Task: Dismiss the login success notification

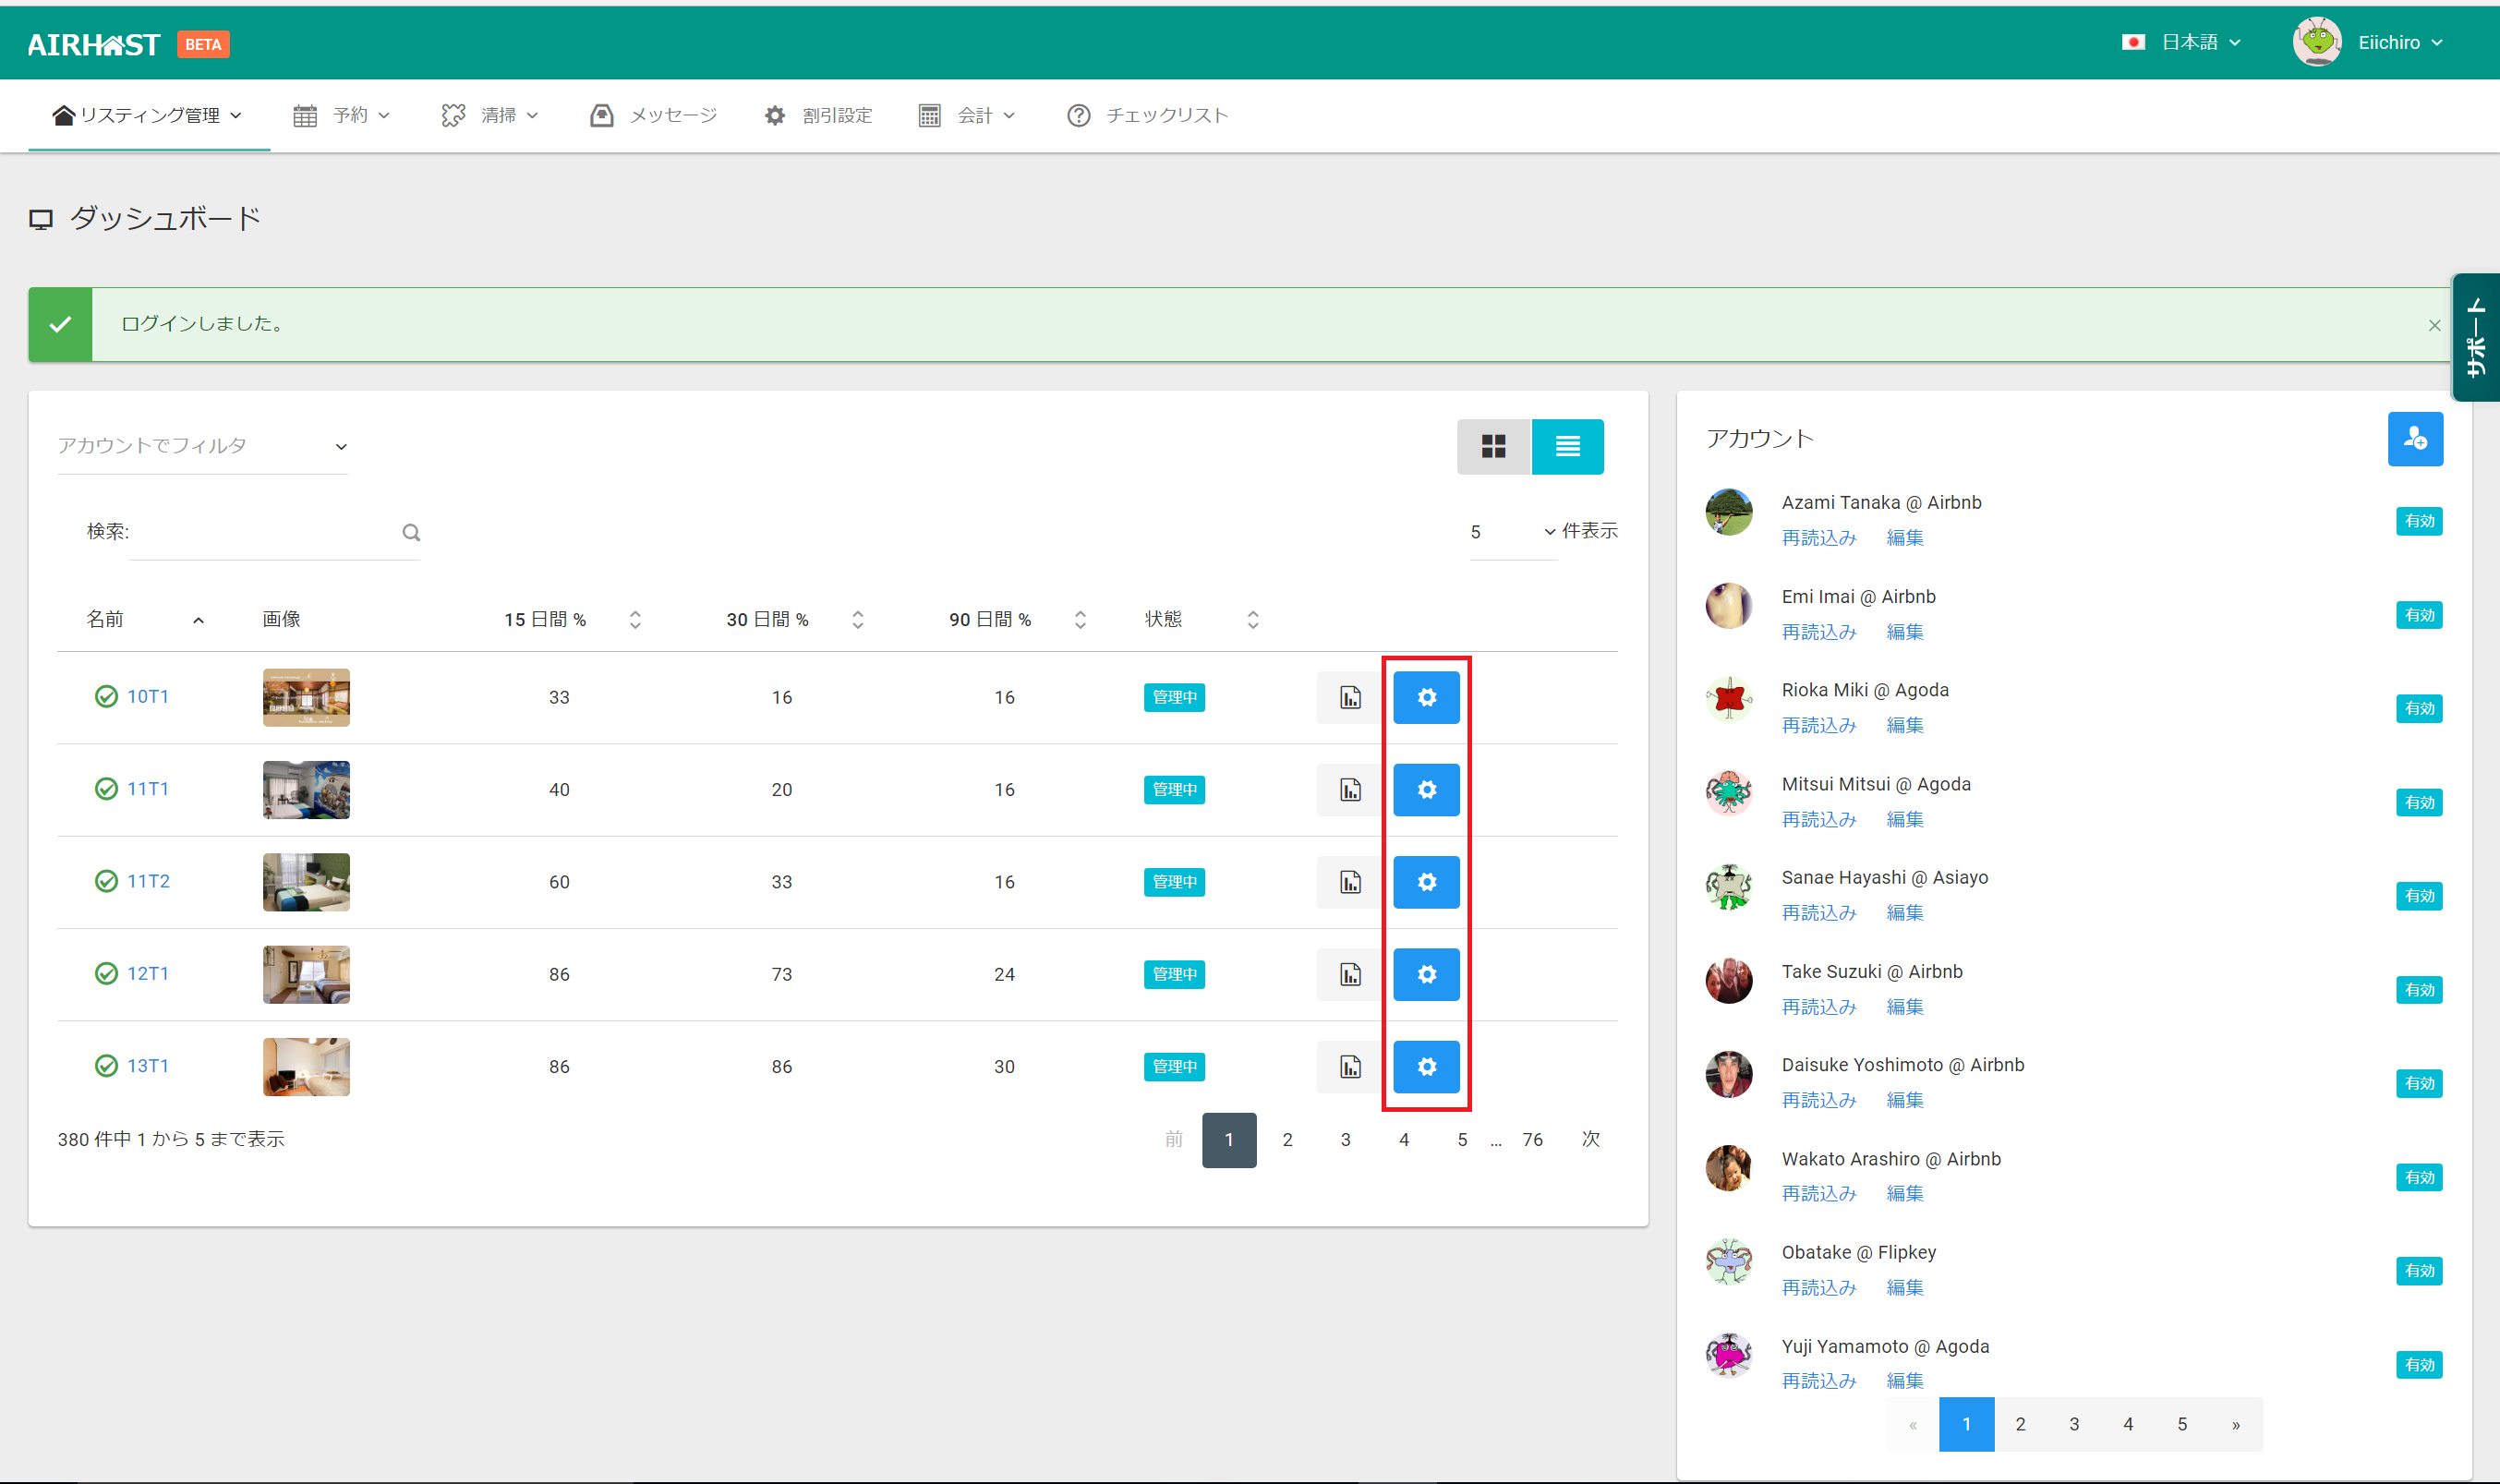Action: tap(2434, 325)
